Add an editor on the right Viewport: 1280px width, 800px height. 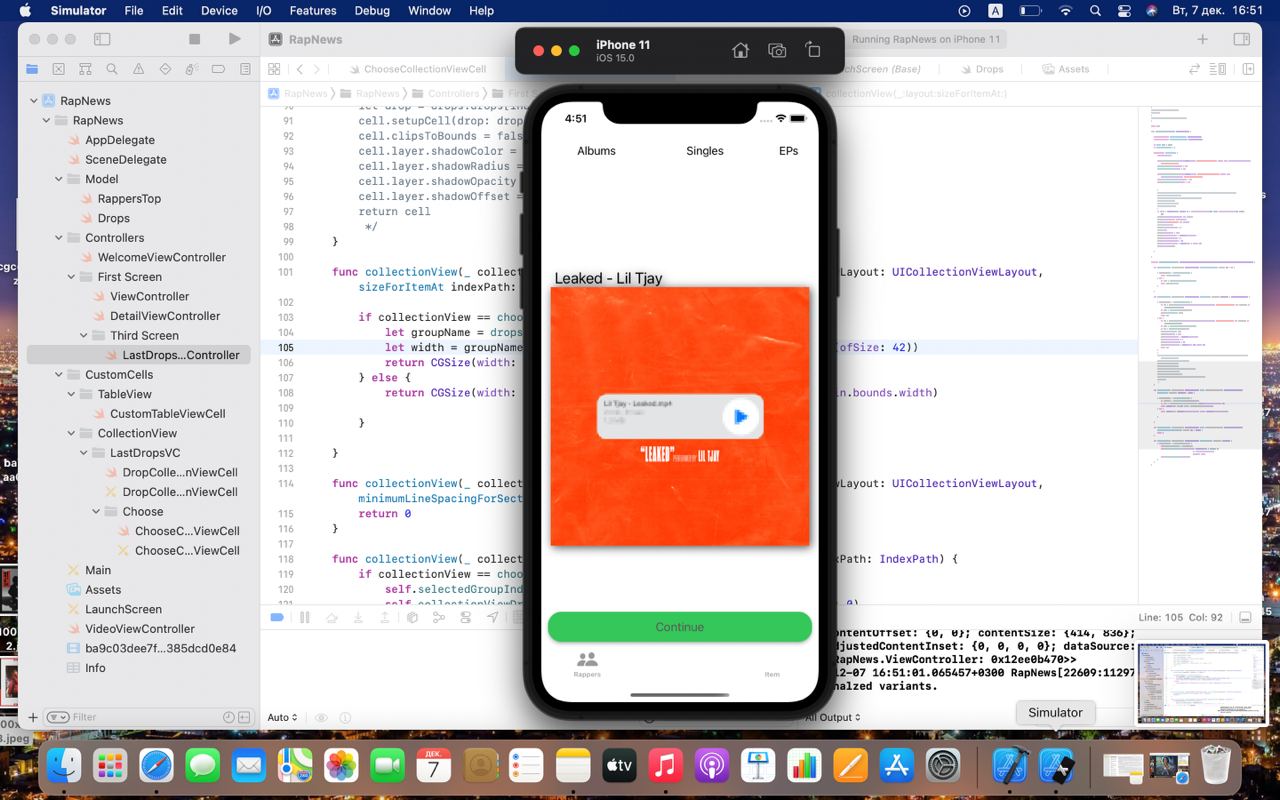[x=1247, y=69]
